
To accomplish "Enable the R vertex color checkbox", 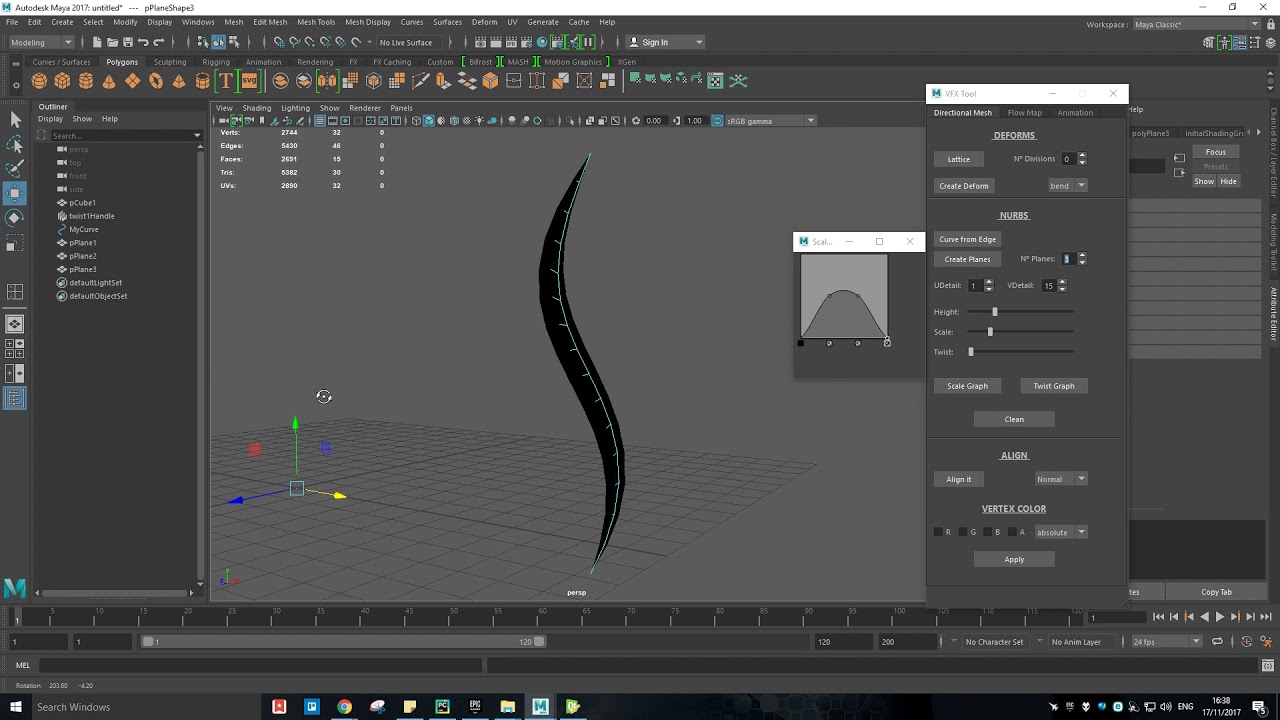I will point(938,532).
